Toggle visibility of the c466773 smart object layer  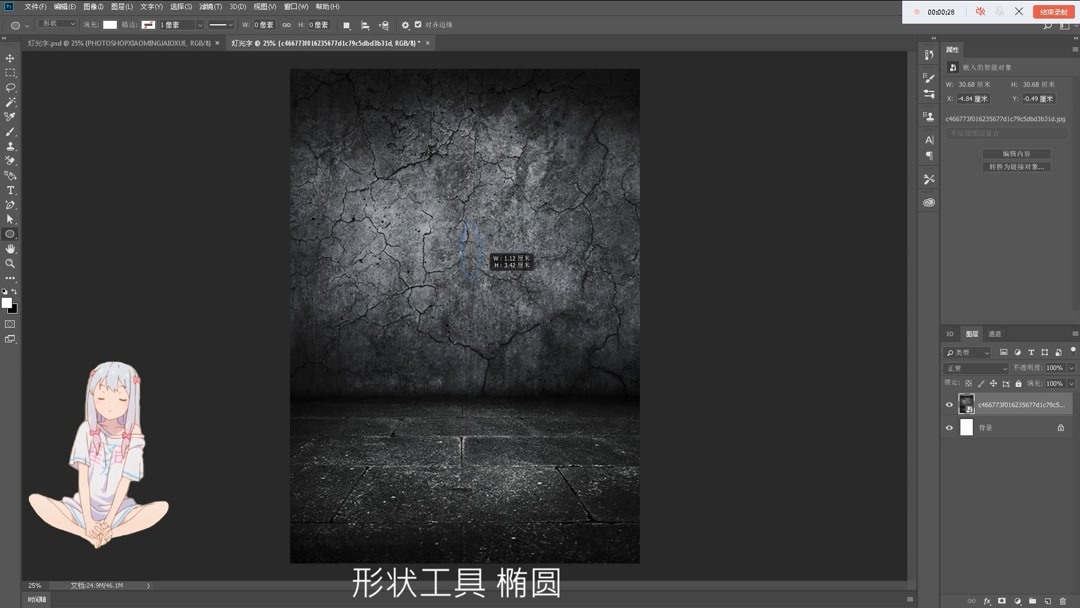pos(949,403)
